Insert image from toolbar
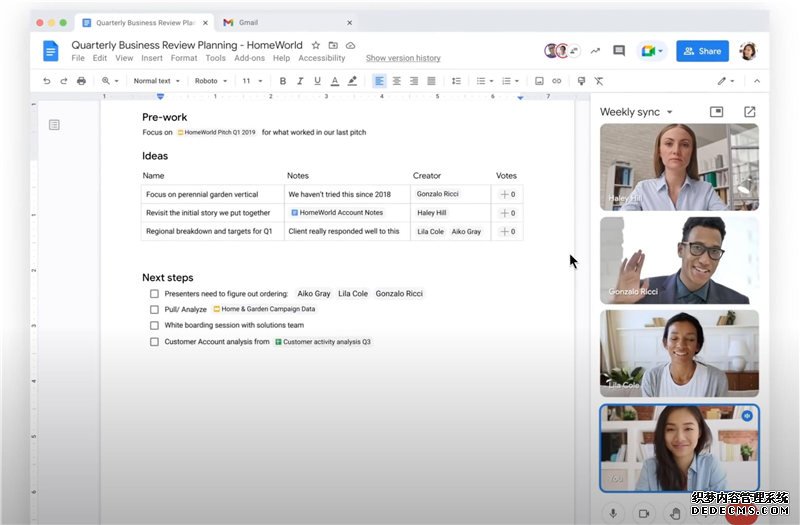 pyautogui.click(x=539, y=81)
